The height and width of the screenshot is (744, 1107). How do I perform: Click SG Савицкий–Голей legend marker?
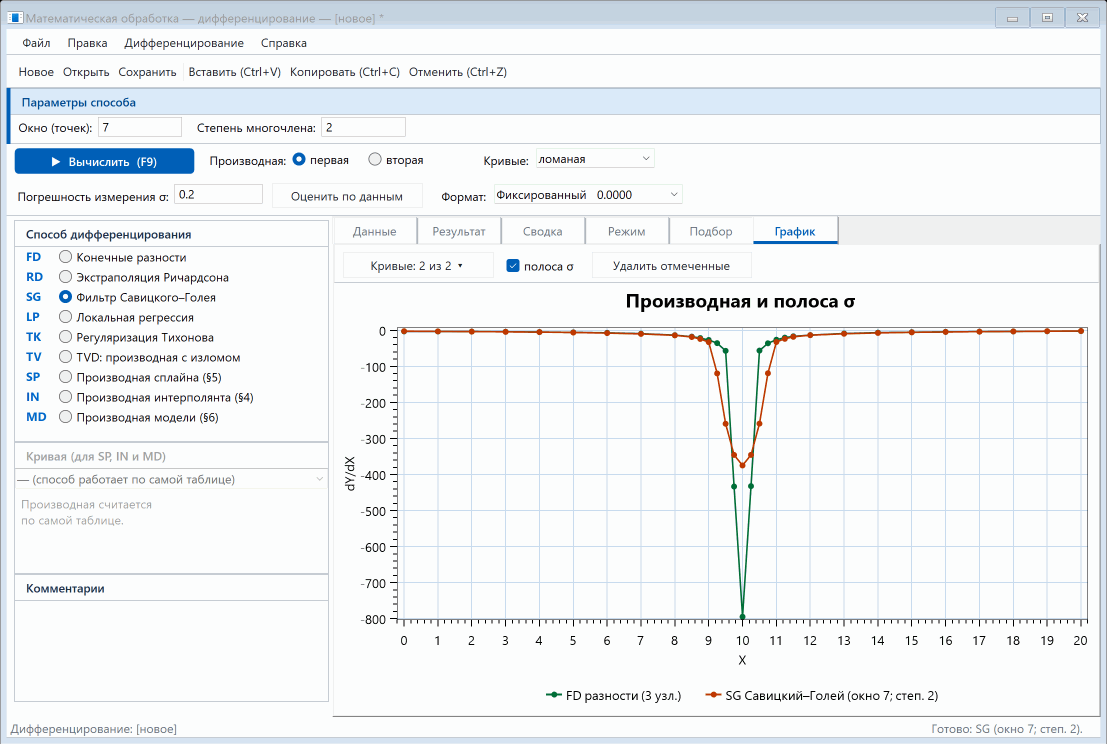[x=713, y=695]
